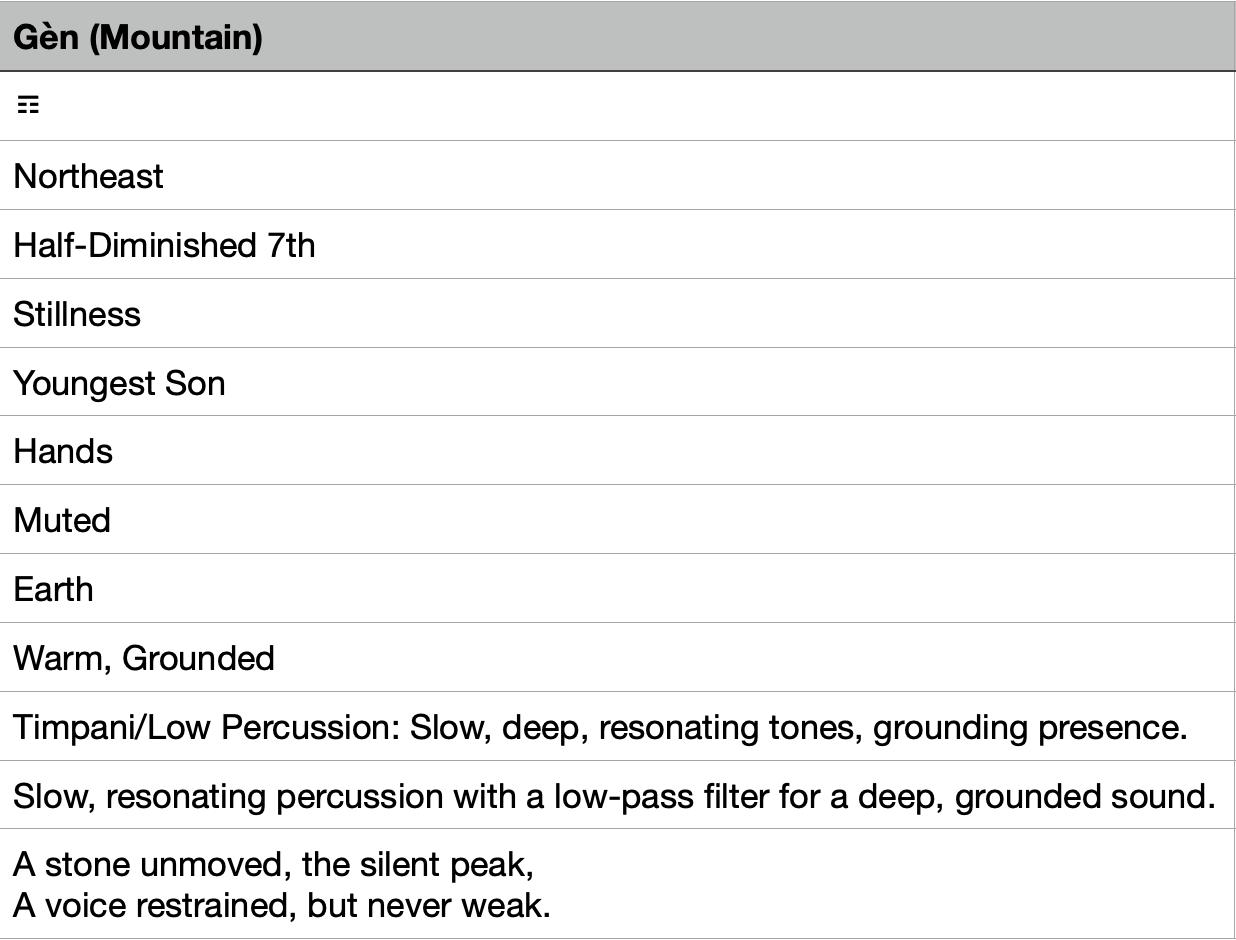Click the line "A stone unmoved, the silent peak"

(x=273, y=863)
